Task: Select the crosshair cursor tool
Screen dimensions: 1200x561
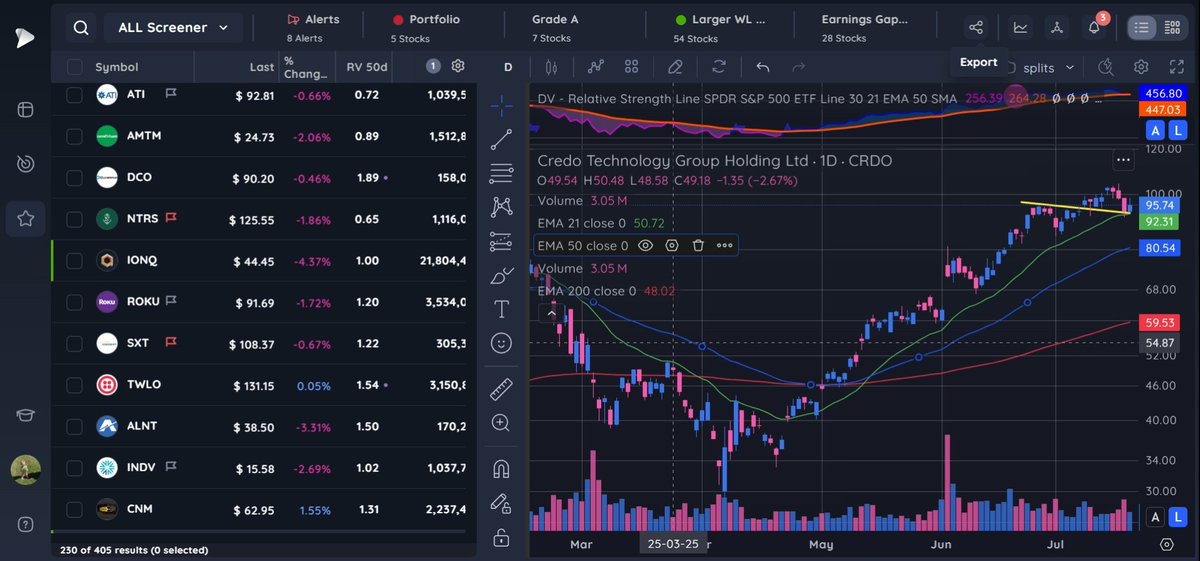Action: [502, 105]
